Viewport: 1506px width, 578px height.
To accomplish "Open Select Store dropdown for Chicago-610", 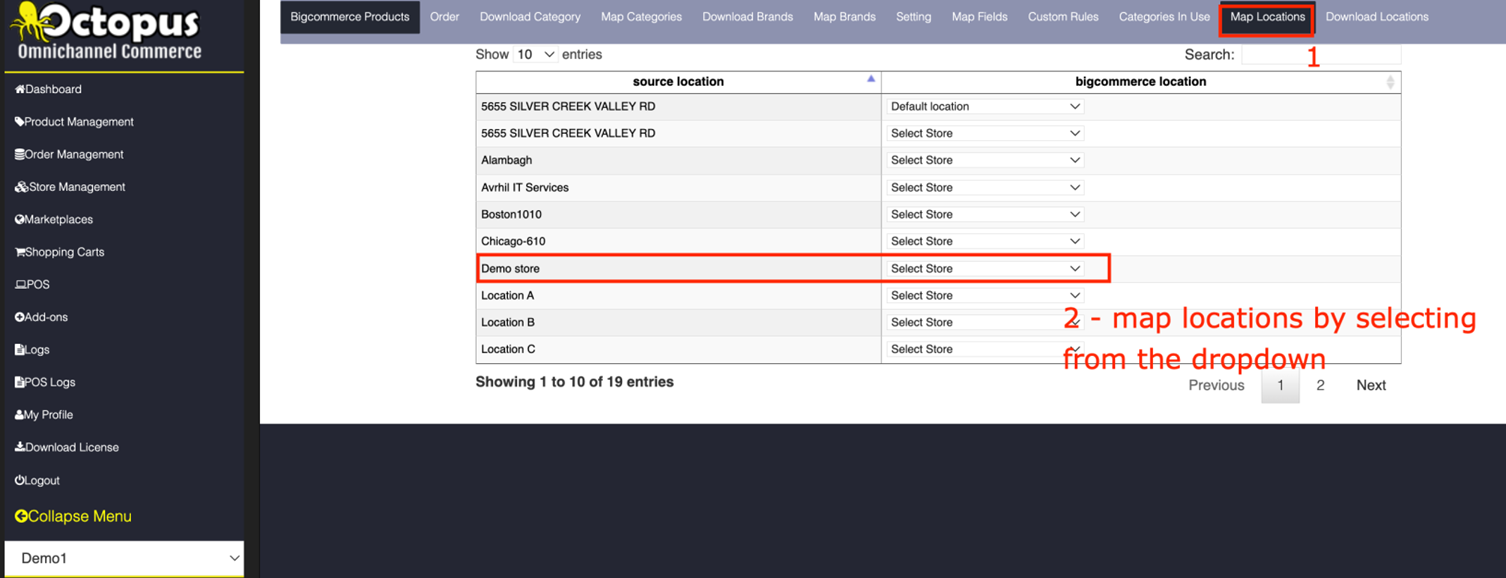I will pos(985,241).
